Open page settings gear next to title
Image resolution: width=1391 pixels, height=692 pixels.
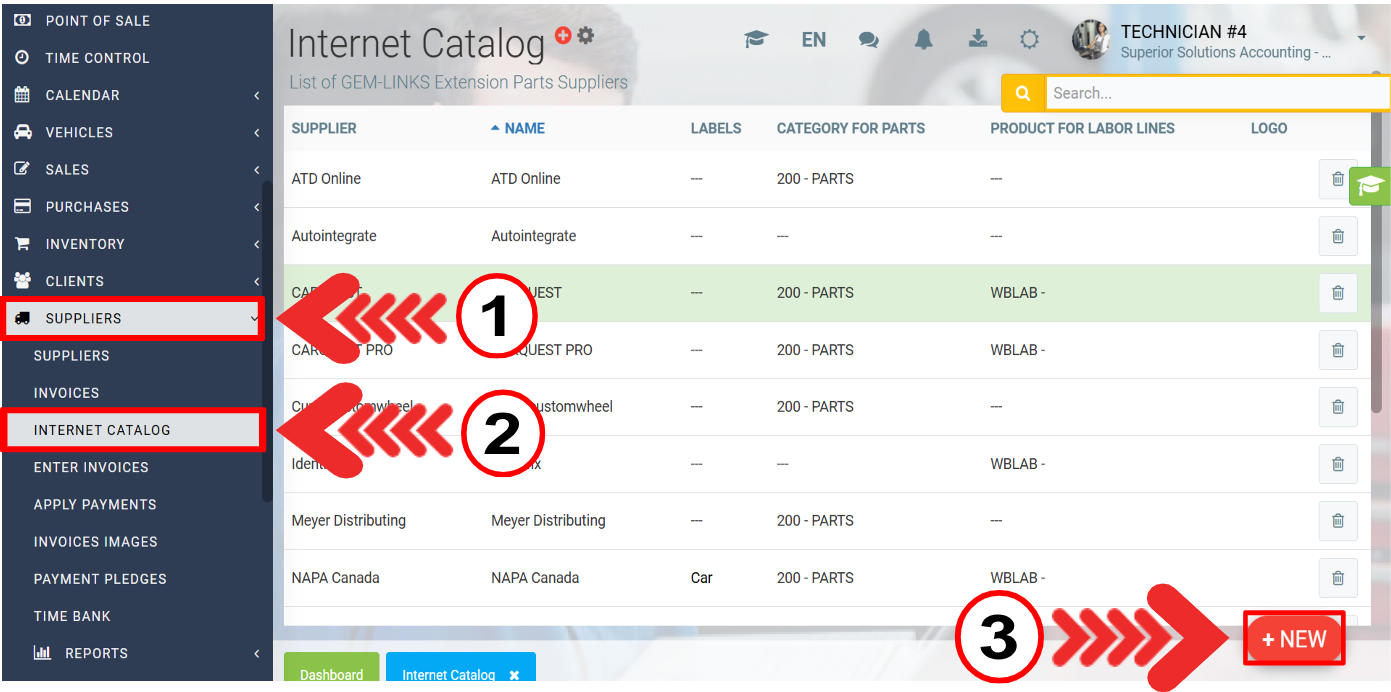(586, 35)
